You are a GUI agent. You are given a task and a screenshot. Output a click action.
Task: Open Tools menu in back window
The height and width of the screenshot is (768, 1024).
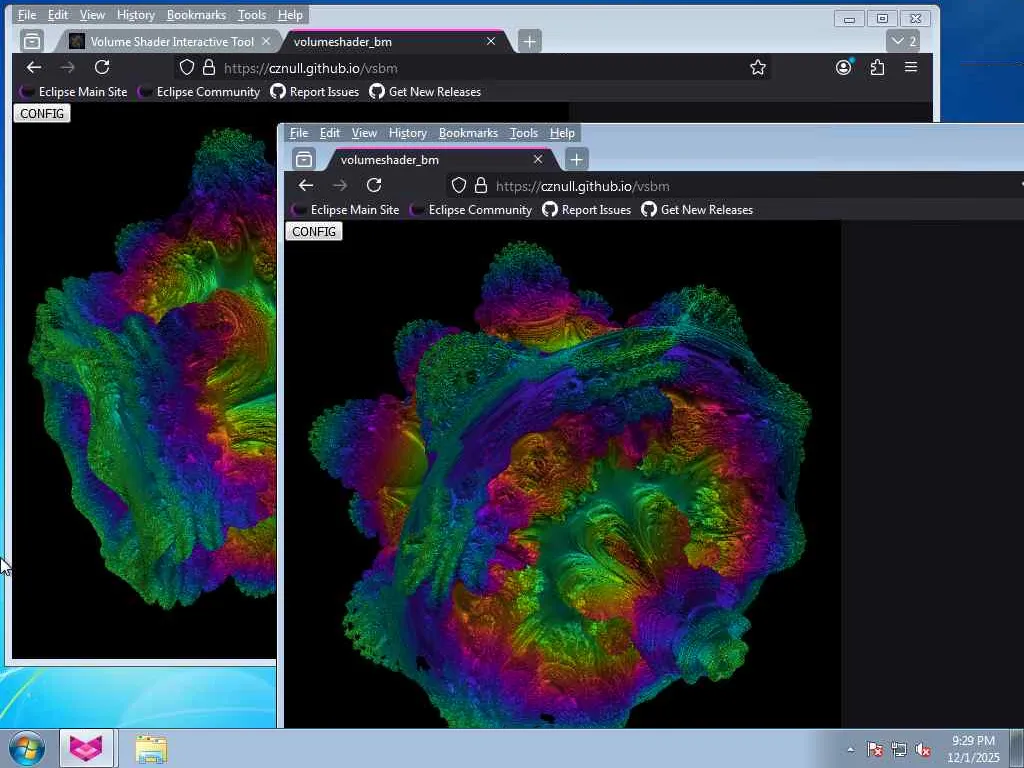coord(251,14)
